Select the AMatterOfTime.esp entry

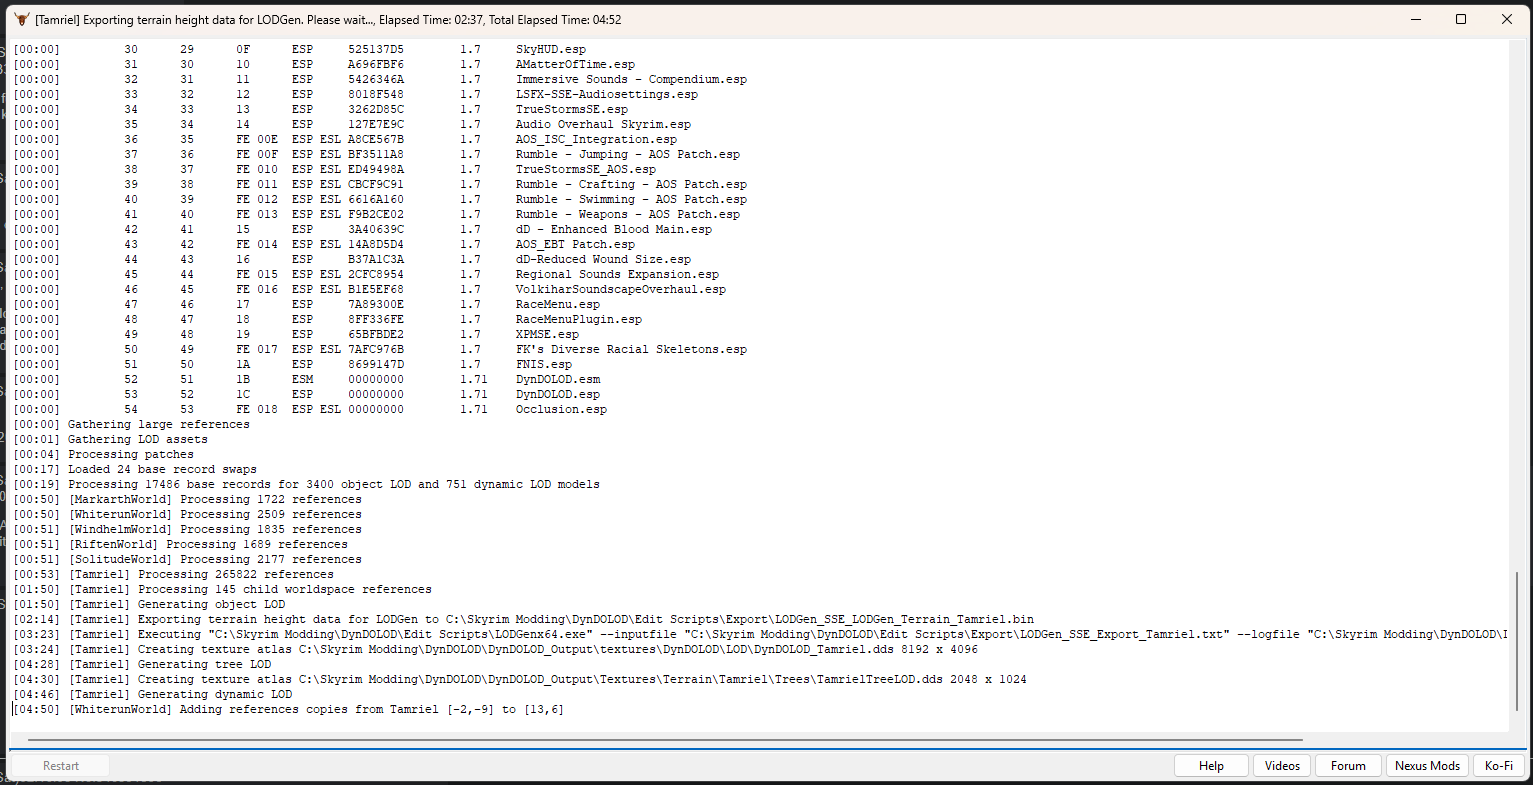coord(575,64)
